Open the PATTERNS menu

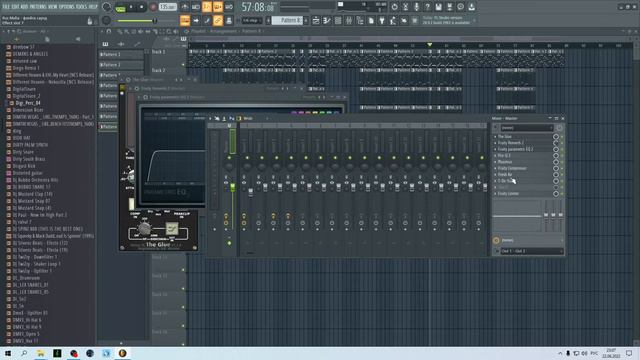pyautogui.click(x=38, y=7)
